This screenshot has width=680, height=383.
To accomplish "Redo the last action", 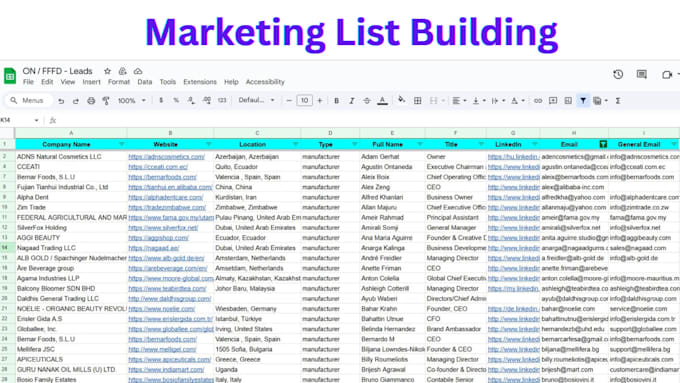I will pos(75,101).
